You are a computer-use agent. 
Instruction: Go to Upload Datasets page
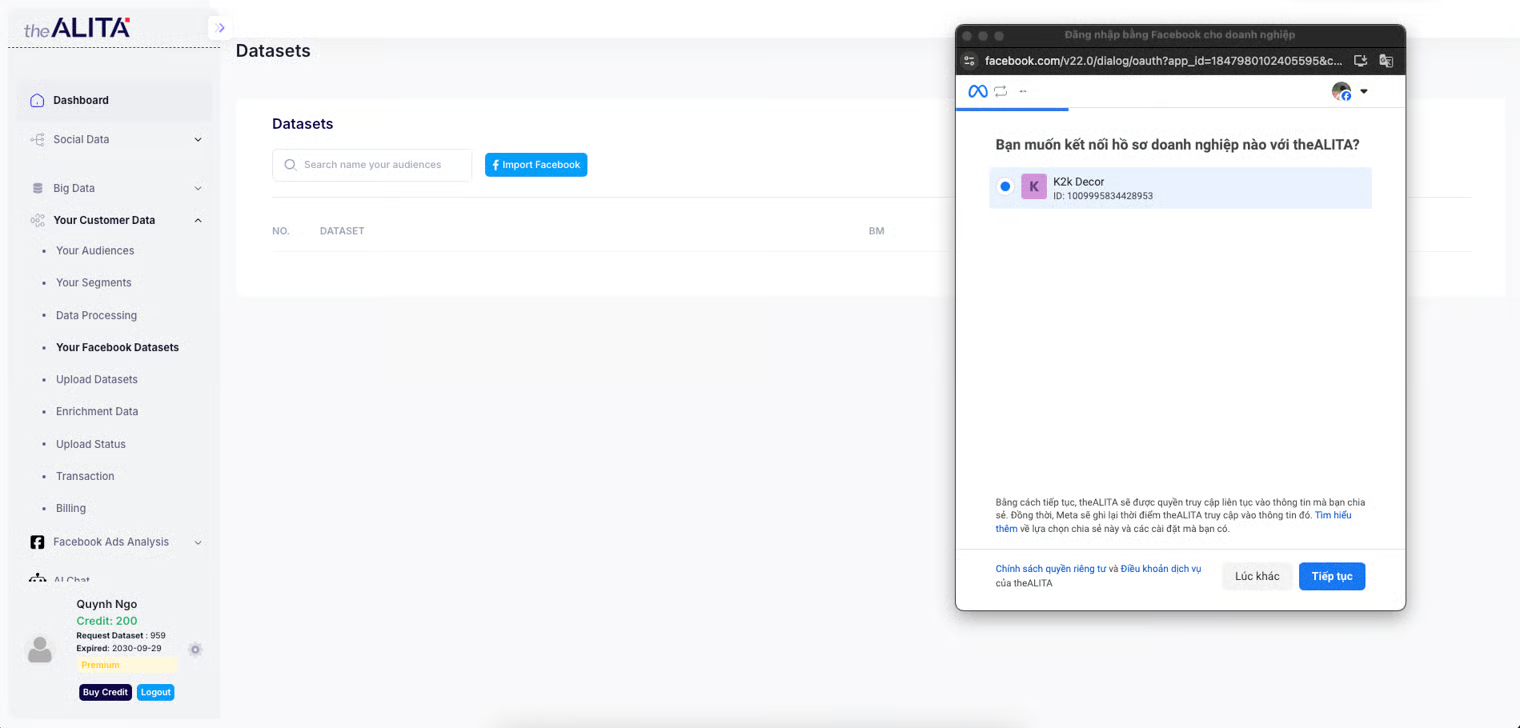pyautogui.click(x=97, y=380)
